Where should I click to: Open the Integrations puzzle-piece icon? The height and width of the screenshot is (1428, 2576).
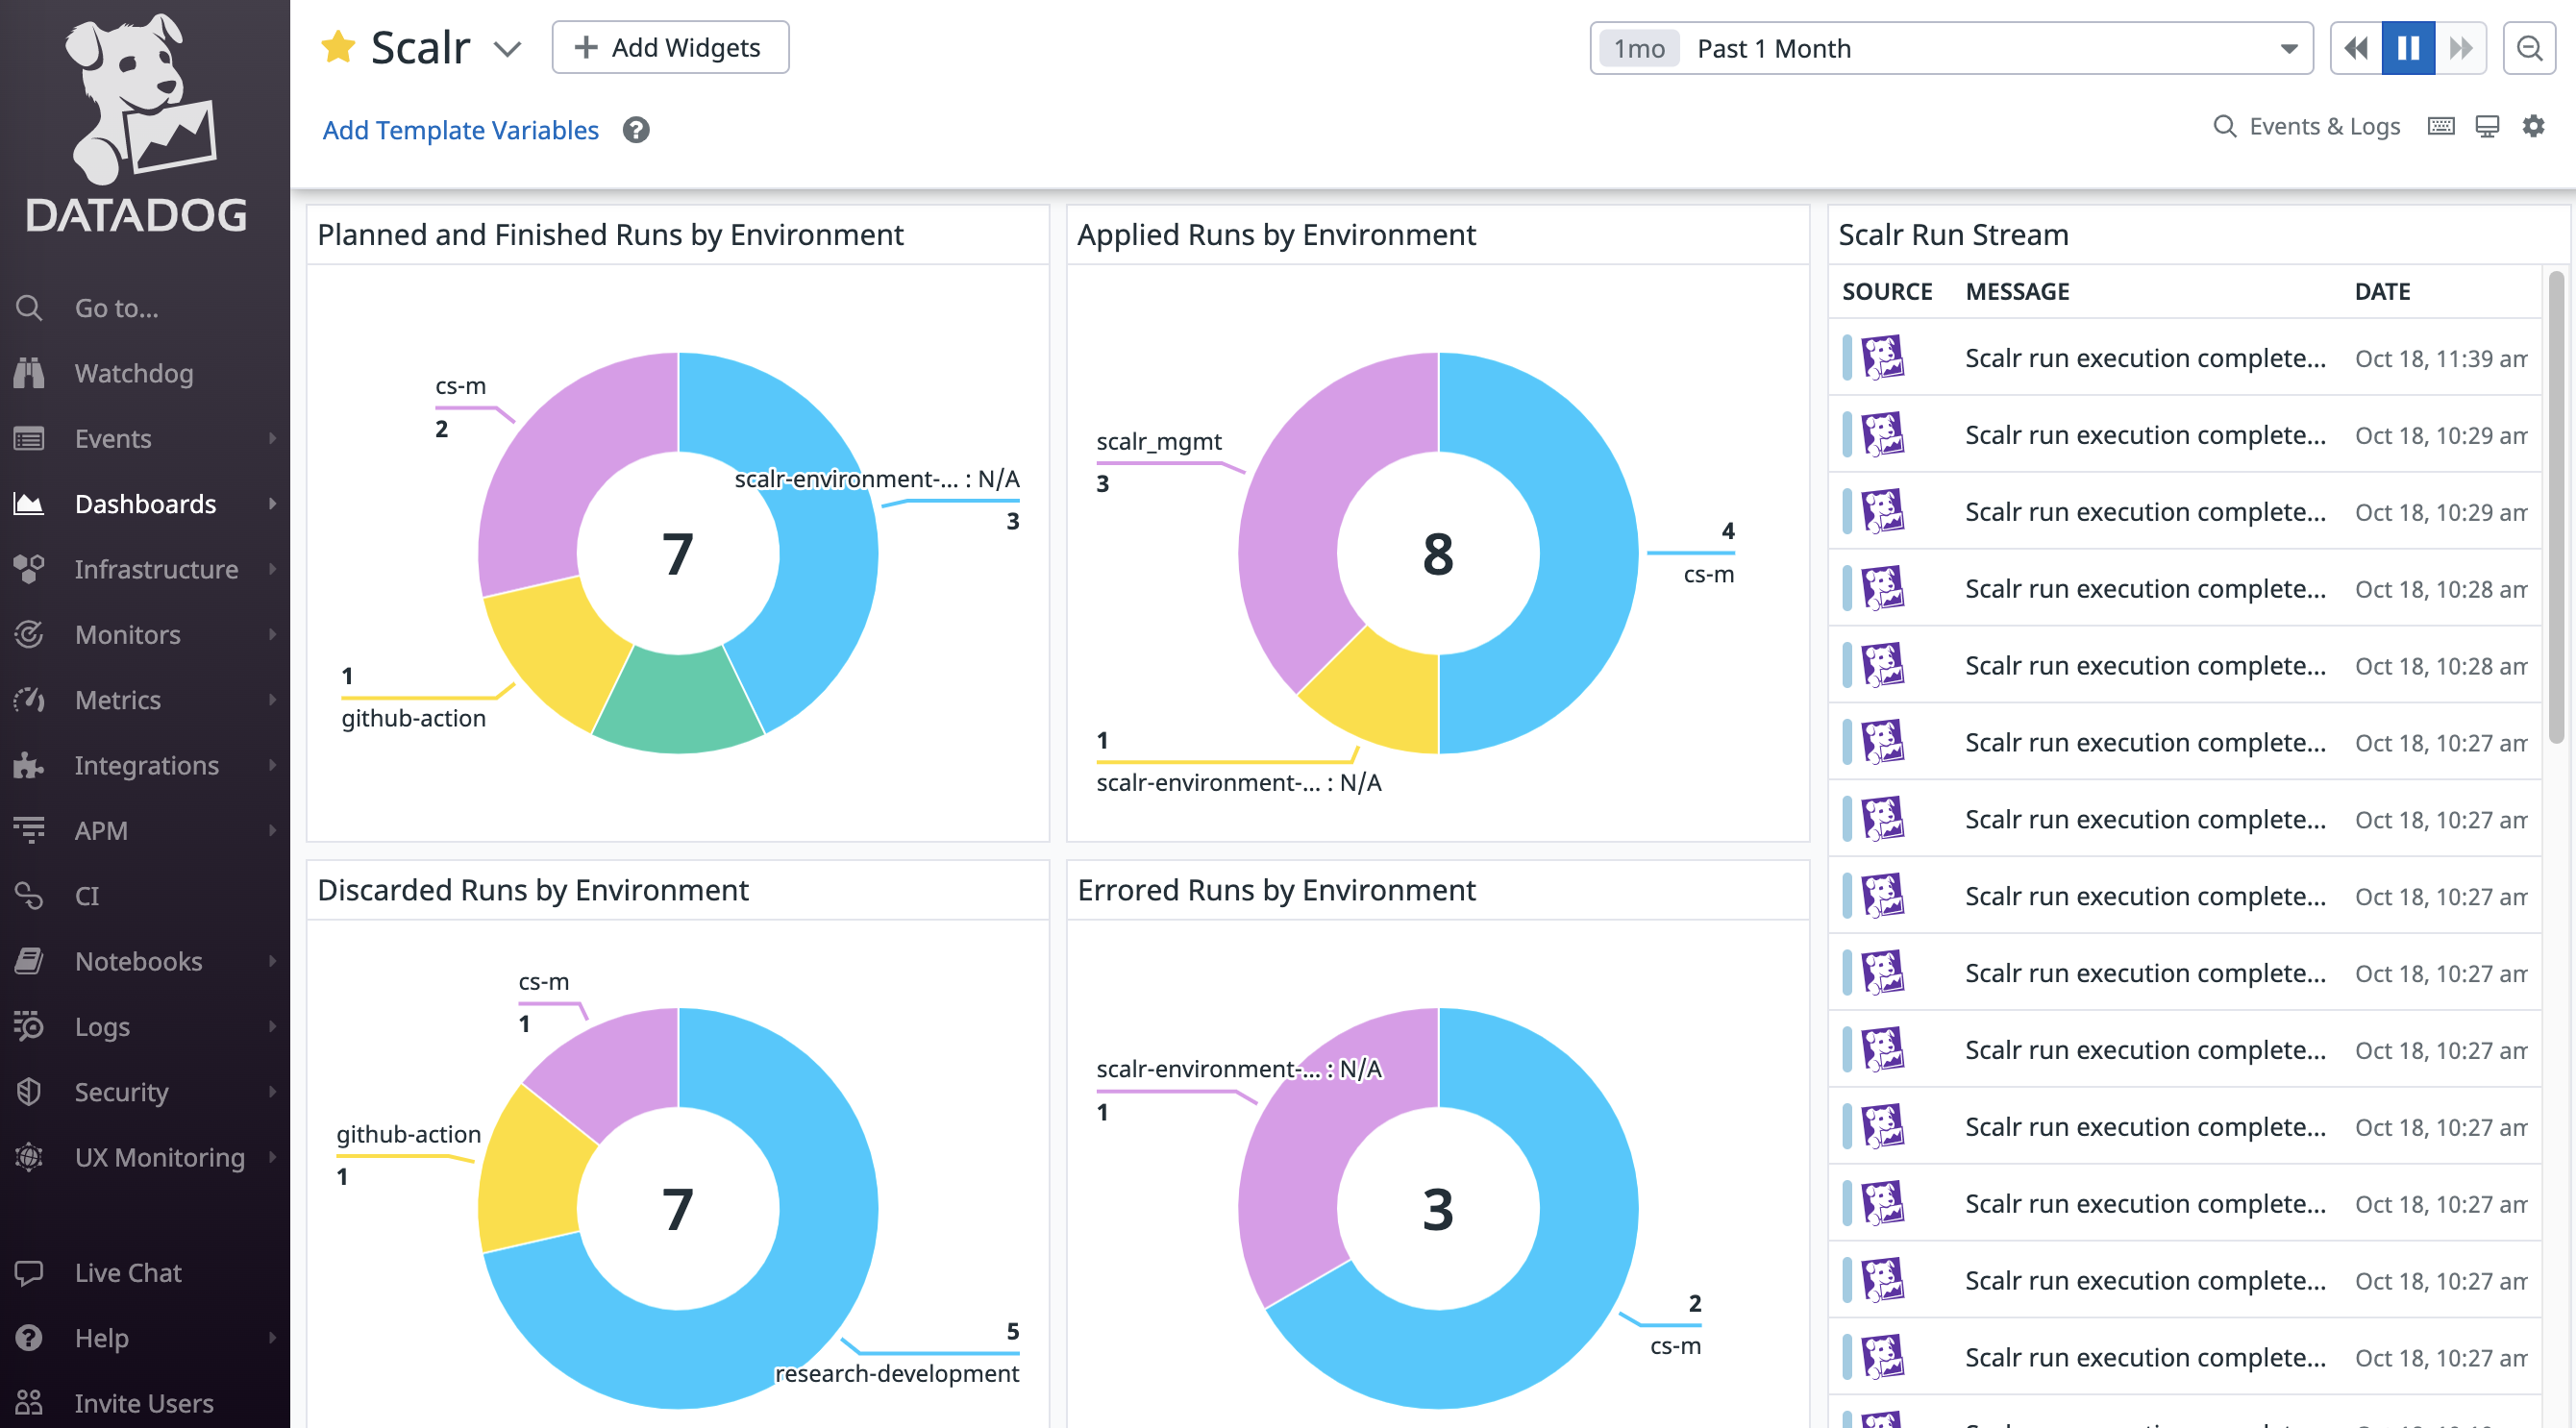(x=29, y=765)
